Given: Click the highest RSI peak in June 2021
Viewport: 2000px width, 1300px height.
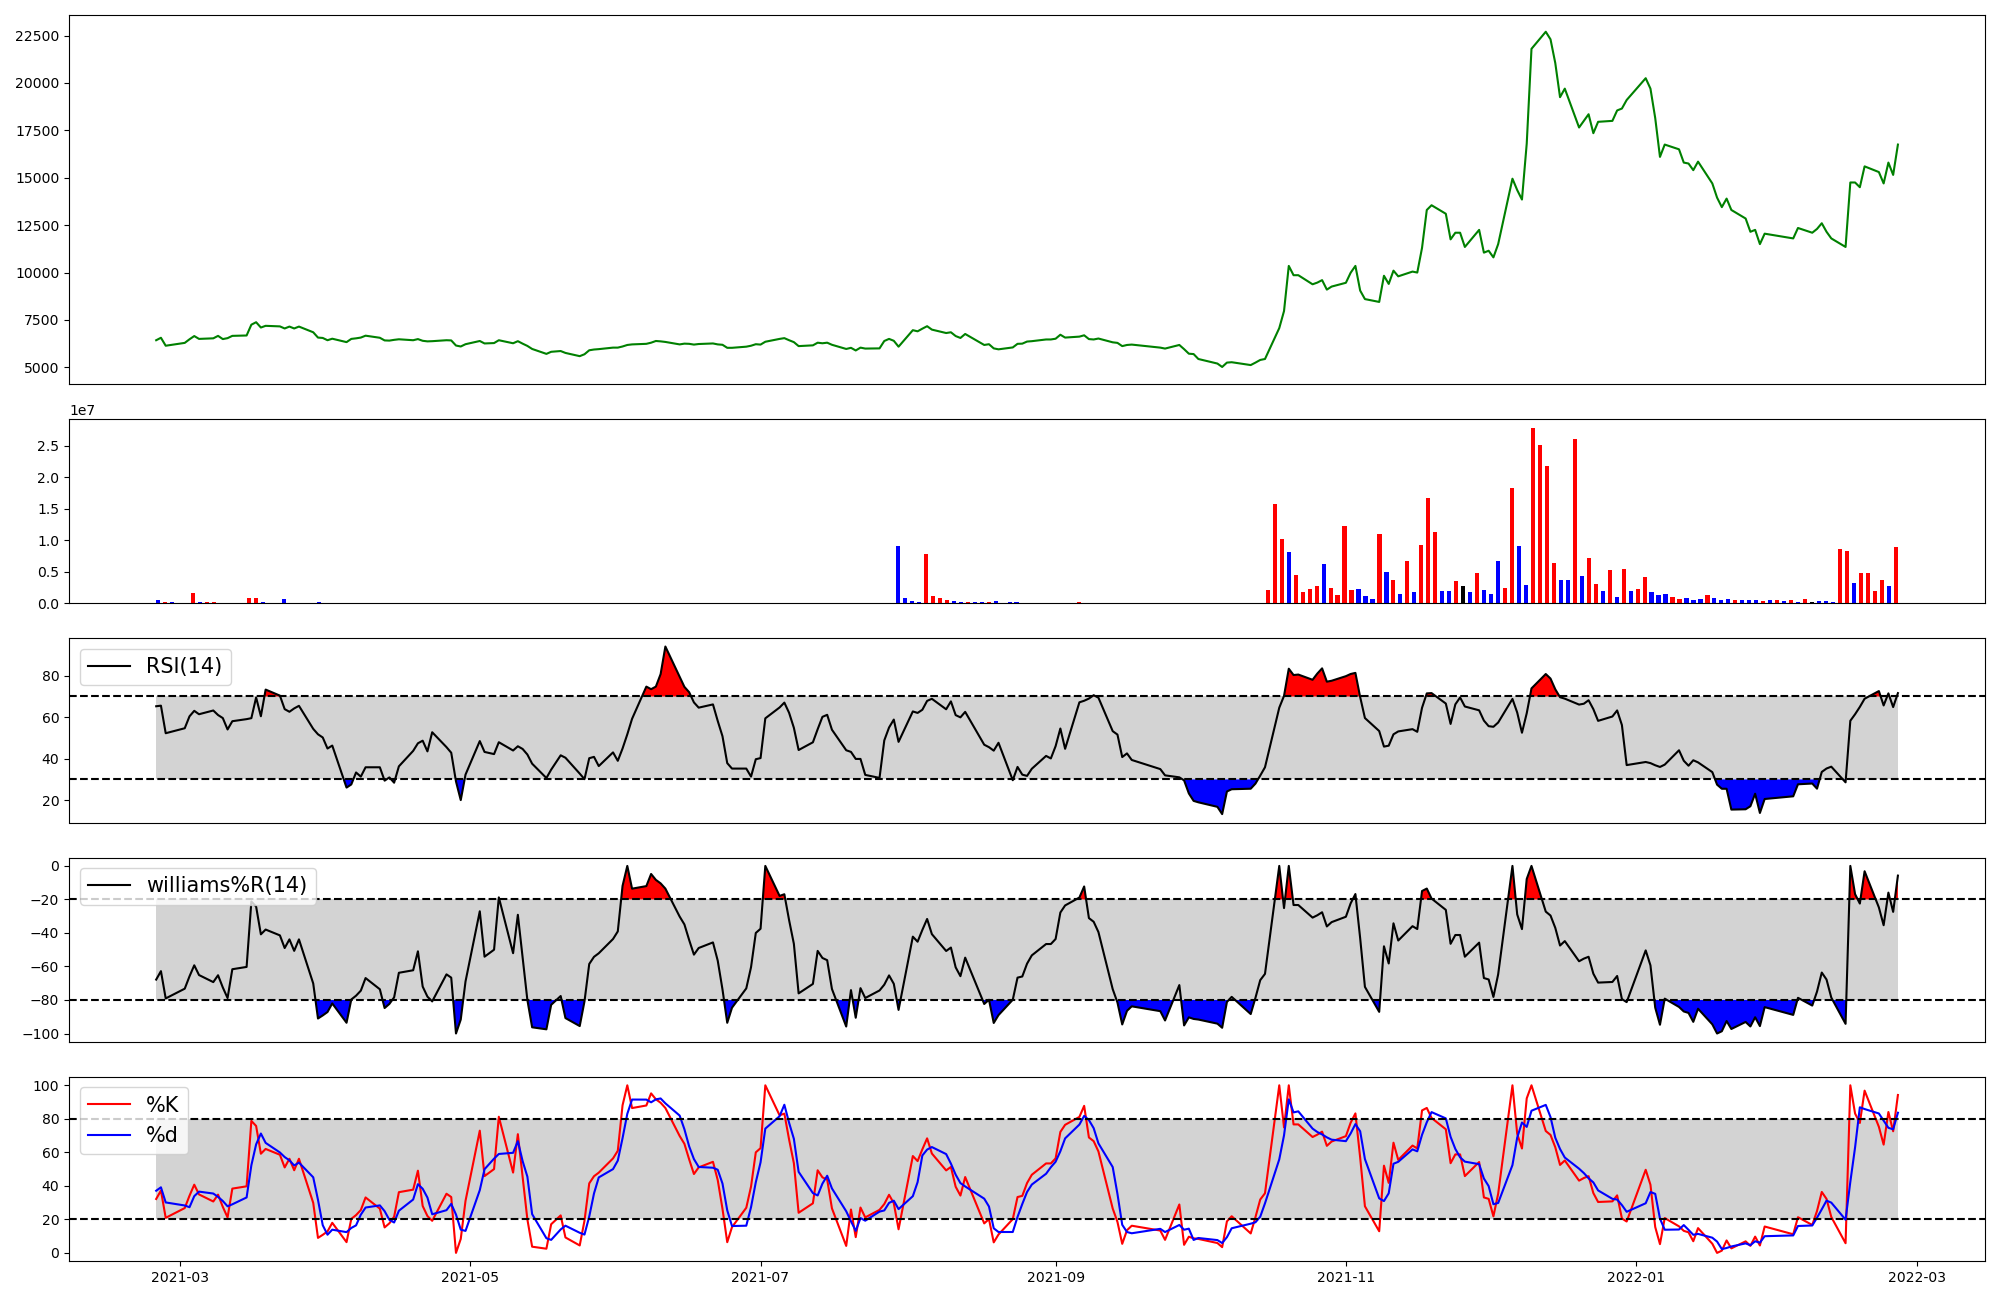Looking at the screenshot, I should pyautogui.click(x=665, y=647).
